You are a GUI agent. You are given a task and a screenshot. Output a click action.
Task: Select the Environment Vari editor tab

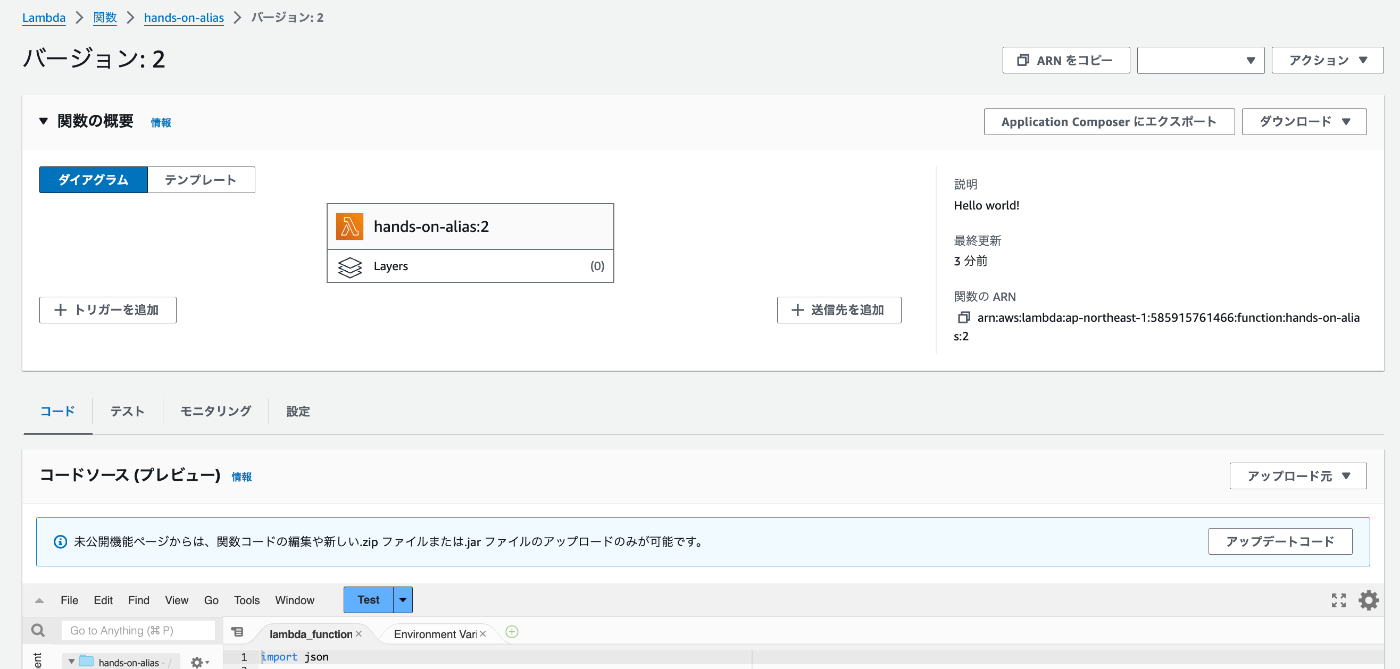tap(435, 634)
